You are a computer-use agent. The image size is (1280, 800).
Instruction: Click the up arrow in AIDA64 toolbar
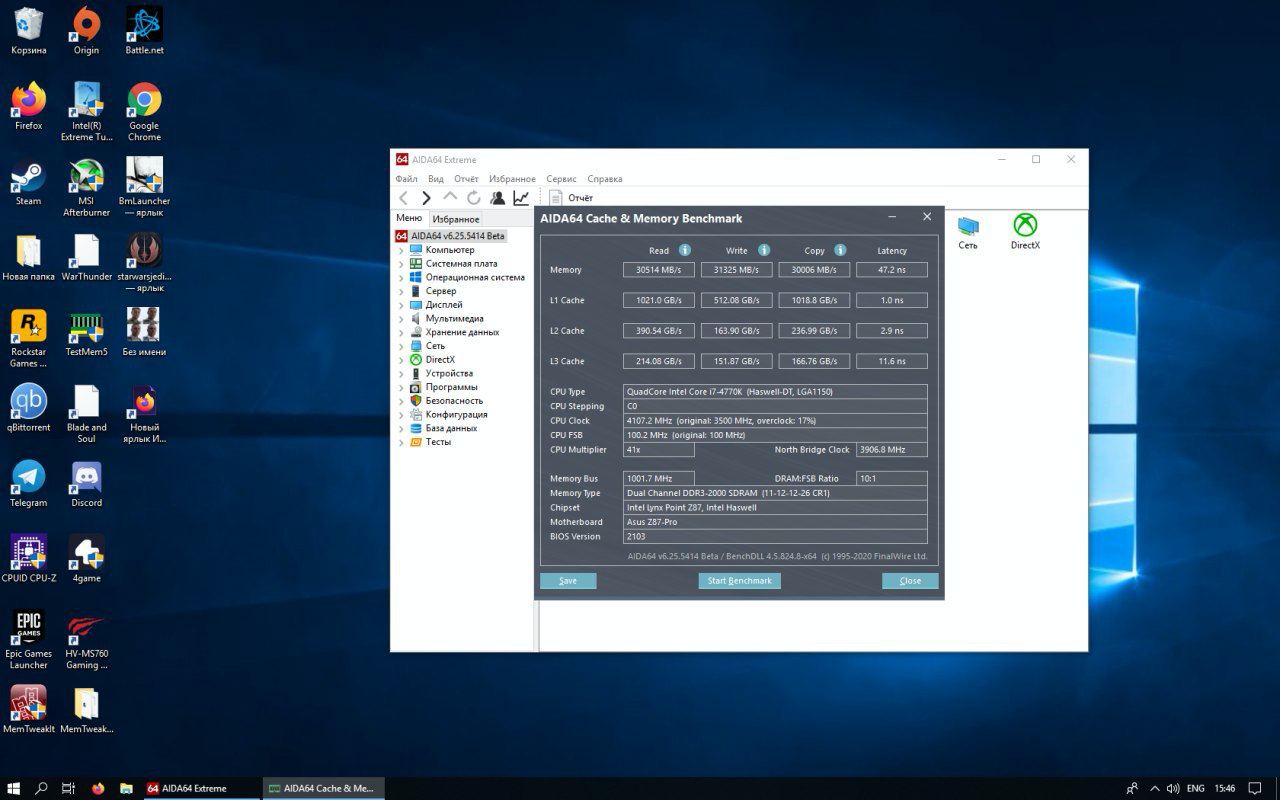(450, 198)
